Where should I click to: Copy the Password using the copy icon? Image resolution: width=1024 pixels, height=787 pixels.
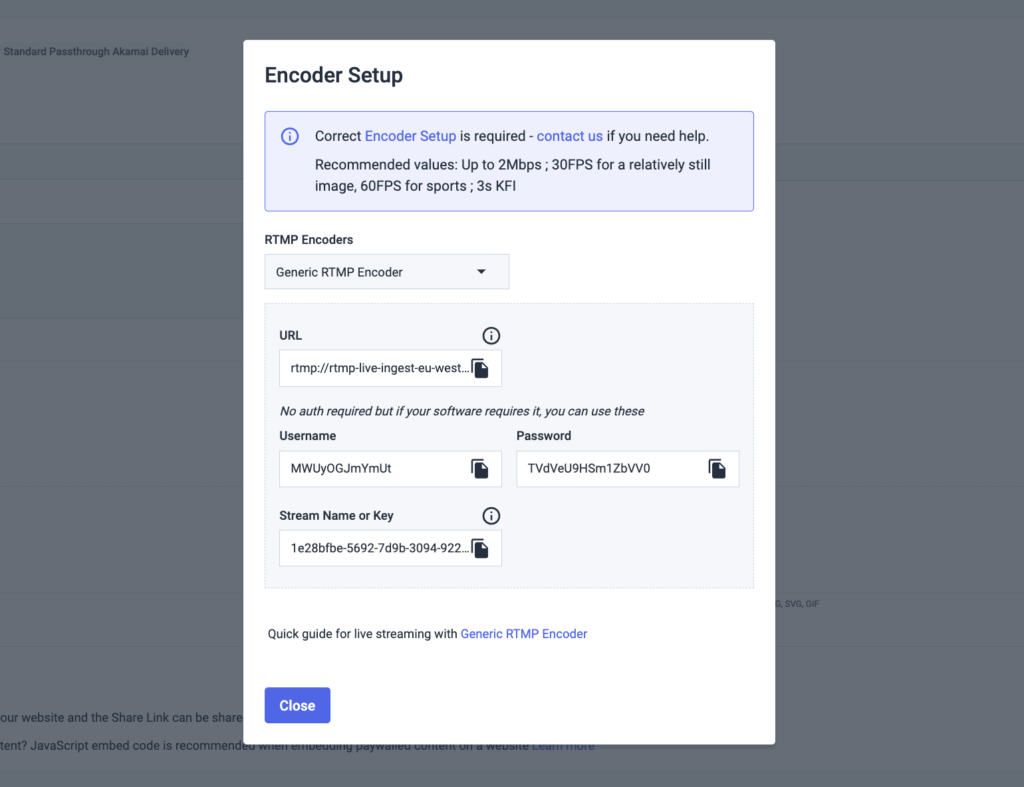click(x=716, y=469)
